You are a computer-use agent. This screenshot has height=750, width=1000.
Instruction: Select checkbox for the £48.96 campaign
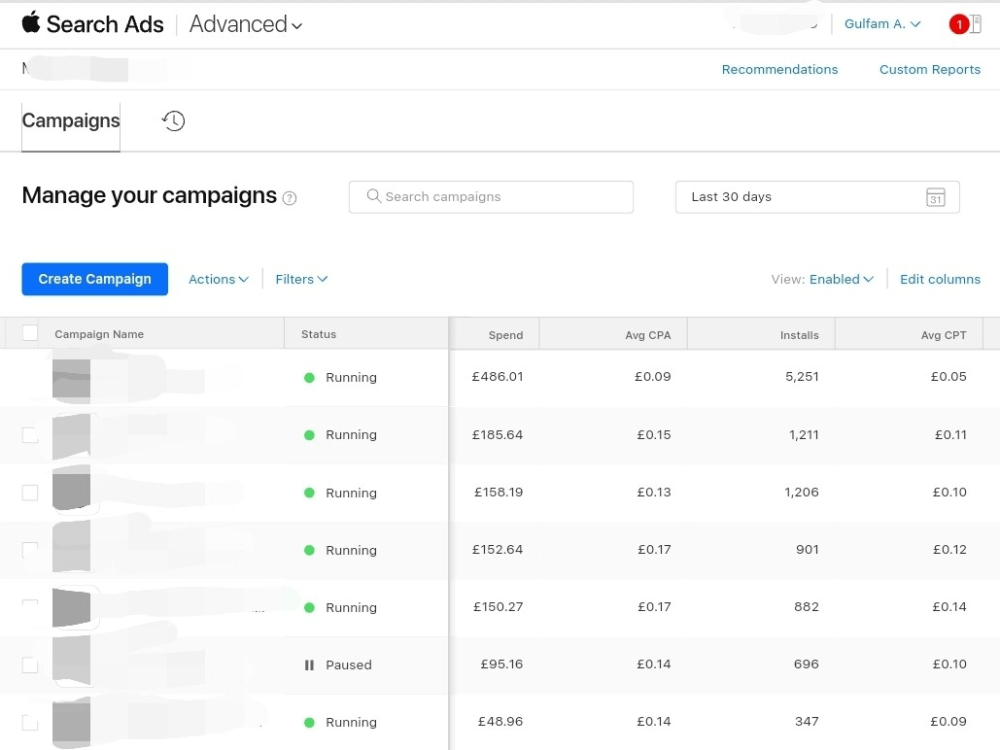point(30,723)
